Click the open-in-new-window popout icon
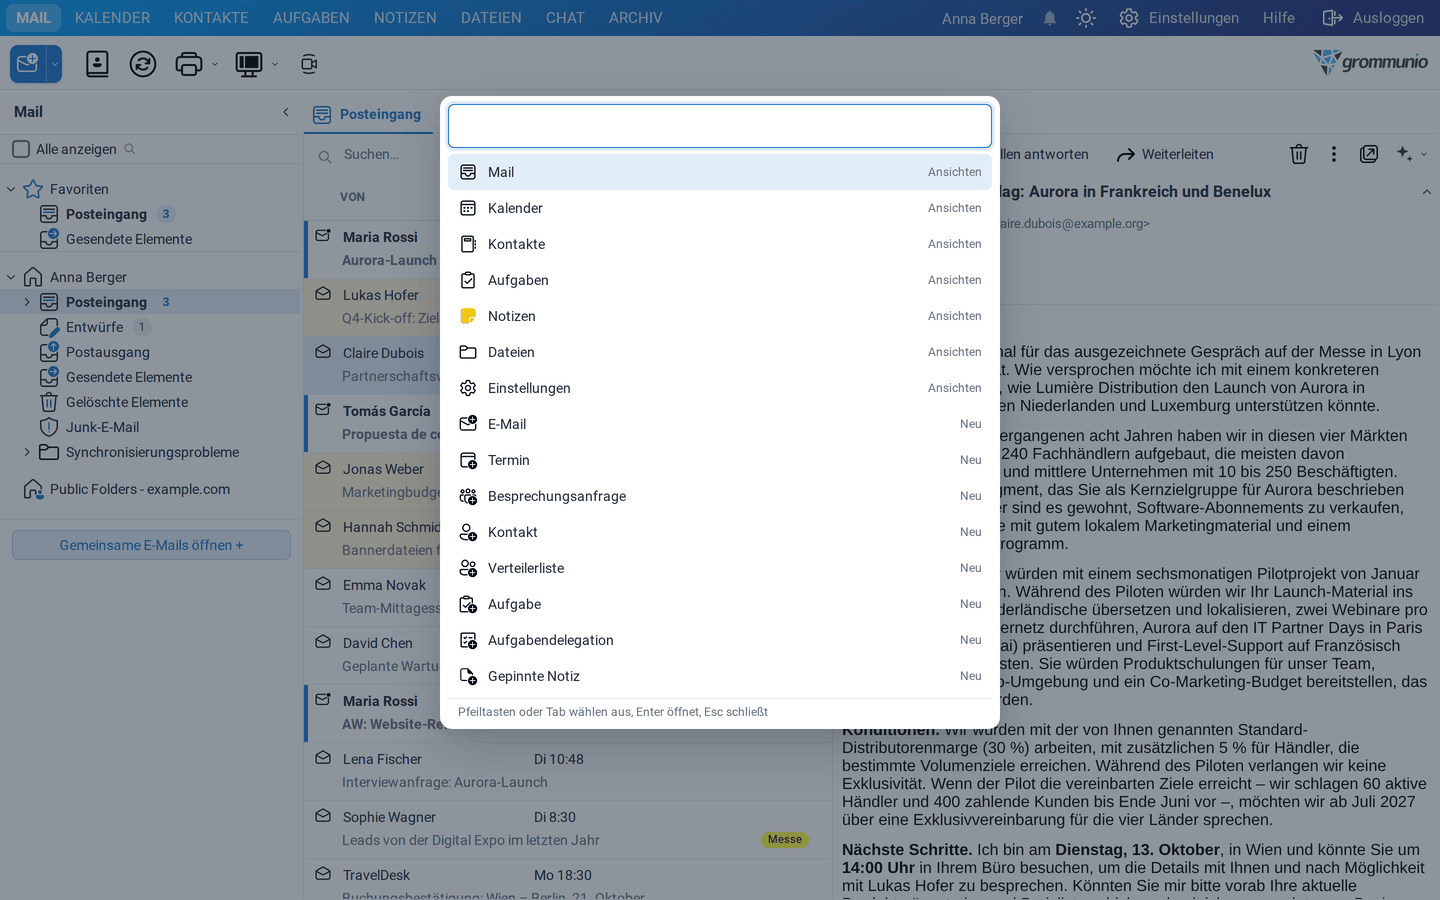This screenshot has height=900, width=1440. pyautogui.click(x=1369, y=154)
